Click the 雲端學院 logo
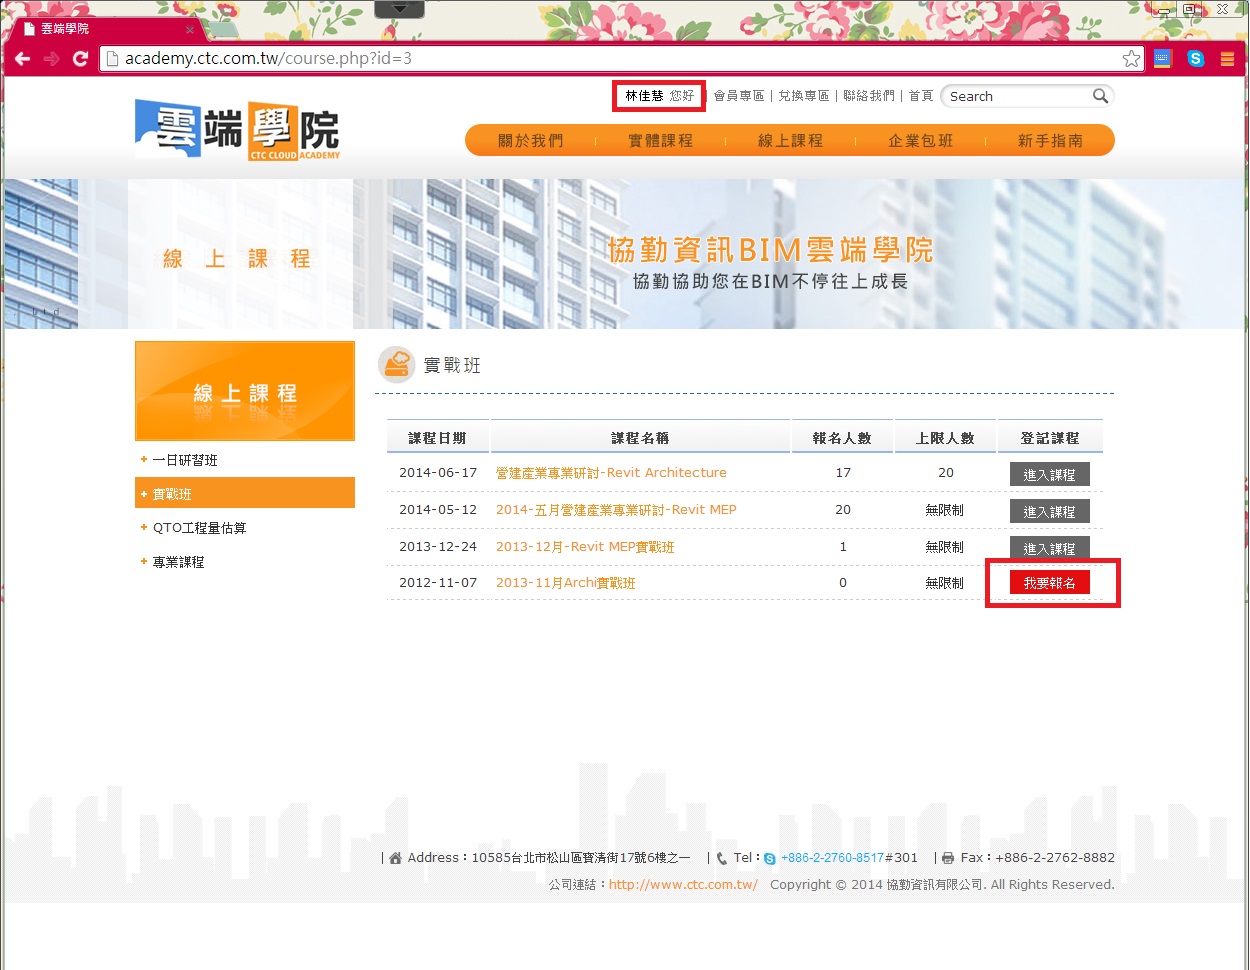The height and width of the screenshot is (970, 1250). [238, 130]
